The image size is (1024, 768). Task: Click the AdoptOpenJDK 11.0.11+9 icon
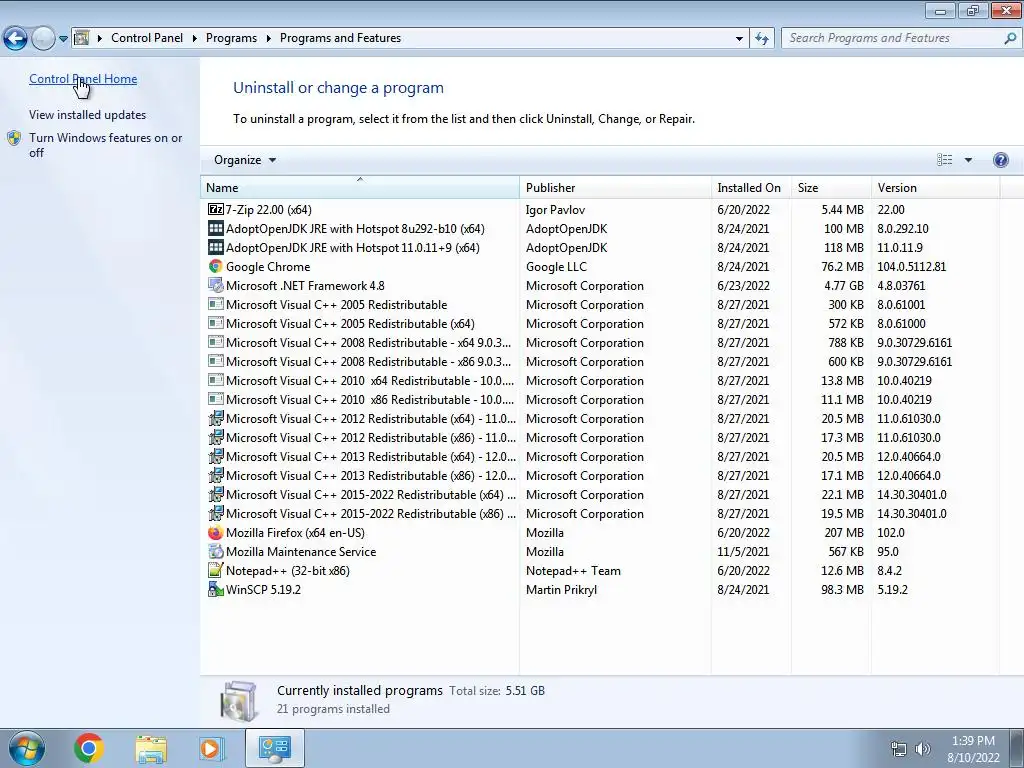point(216,248)
